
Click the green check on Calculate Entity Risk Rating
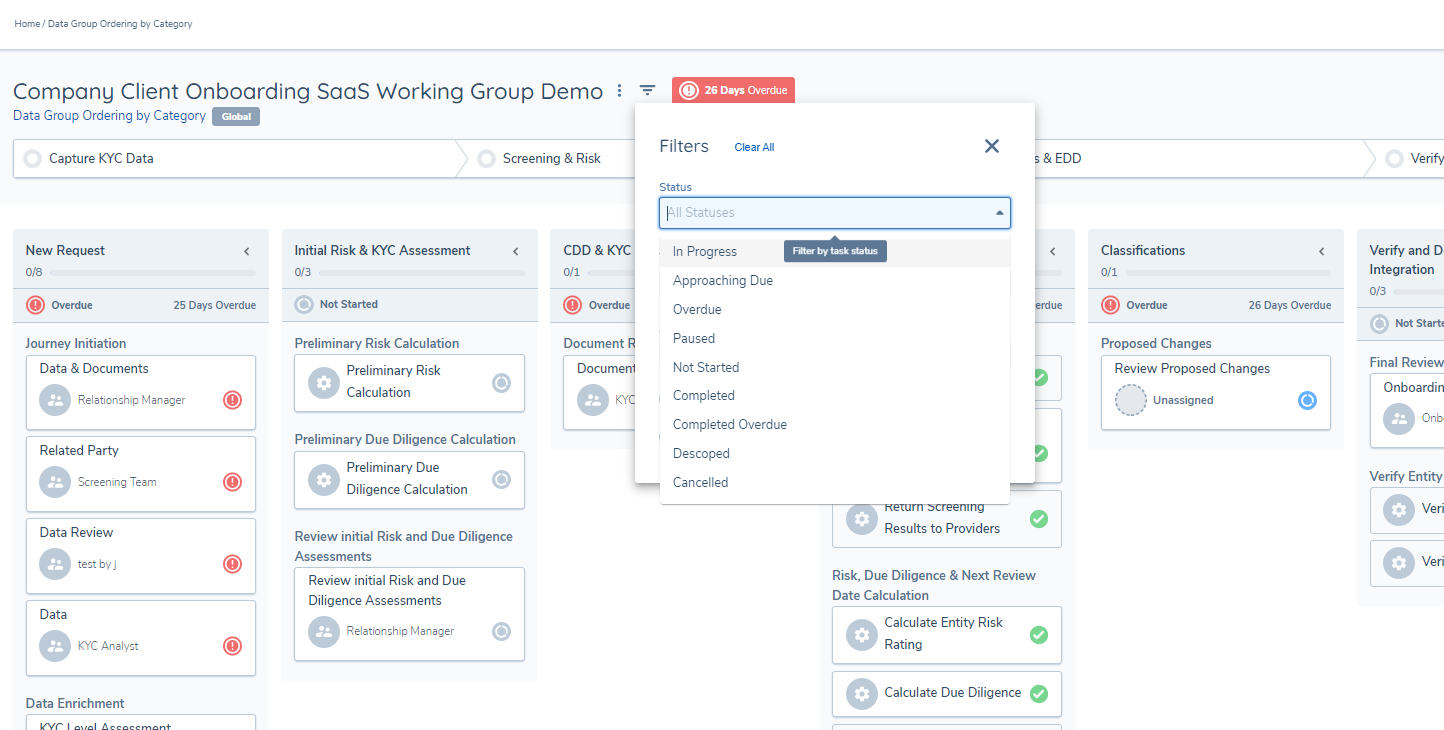1039,634
